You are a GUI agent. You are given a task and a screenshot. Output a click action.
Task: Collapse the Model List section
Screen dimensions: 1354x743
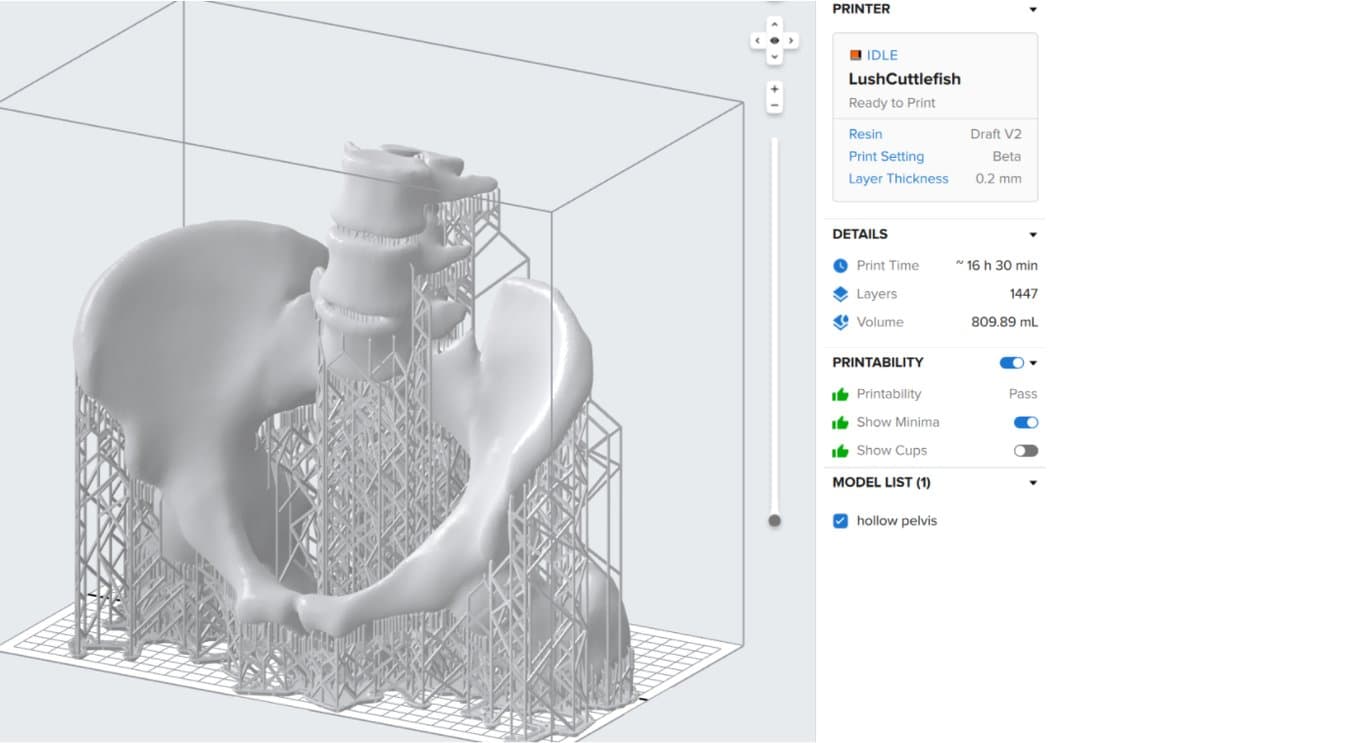point(1033,483)
